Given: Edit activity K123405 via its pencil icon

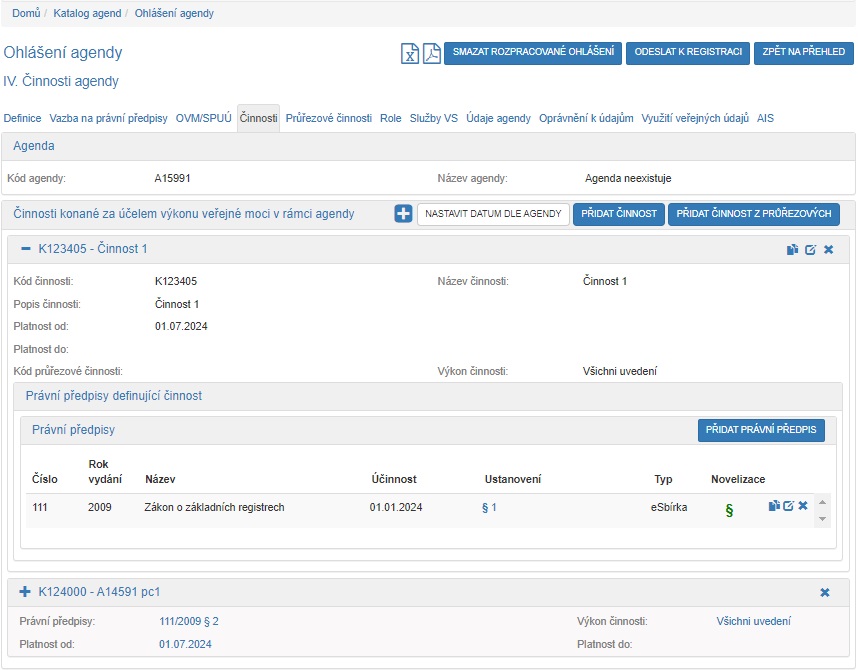Looking at the screenshot, I should (x=810, y=249).
